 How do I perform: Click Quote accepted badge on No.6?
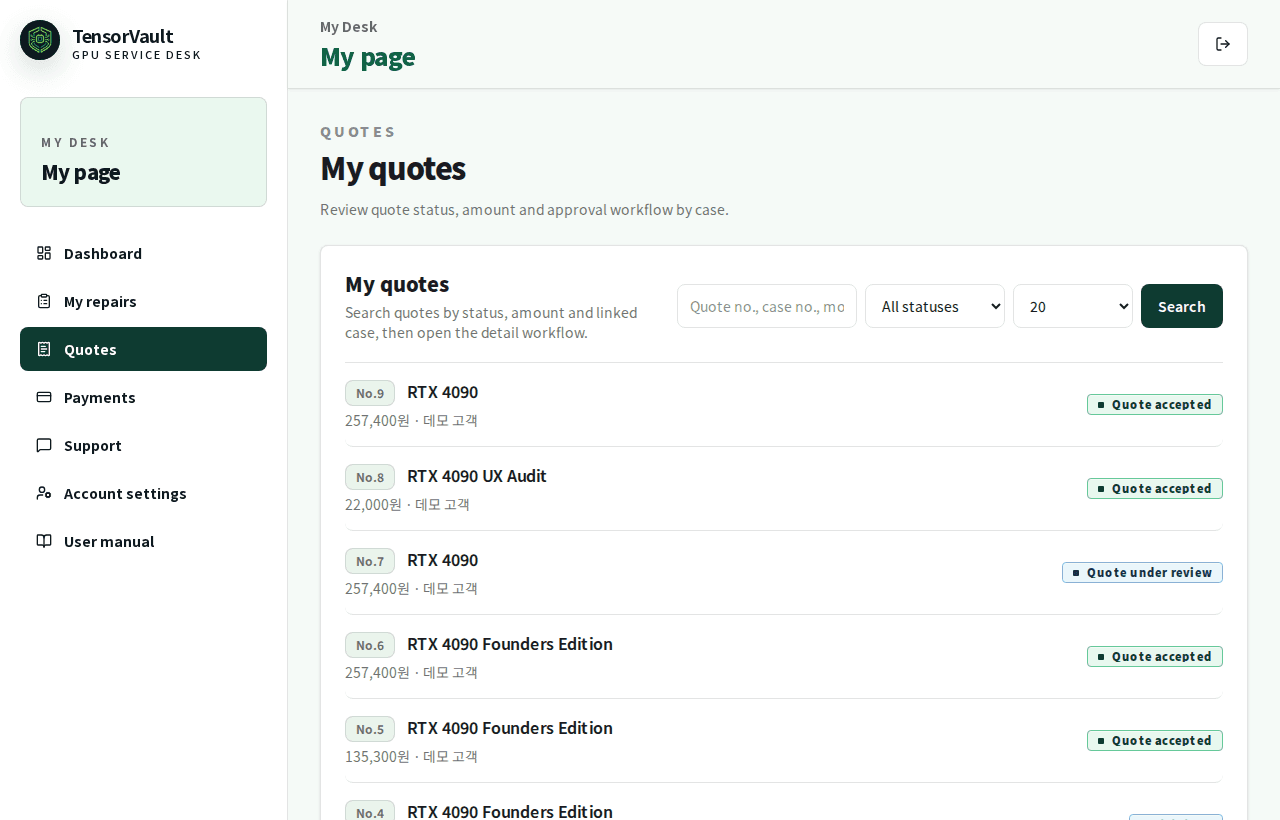click(x=1155, y=657)
